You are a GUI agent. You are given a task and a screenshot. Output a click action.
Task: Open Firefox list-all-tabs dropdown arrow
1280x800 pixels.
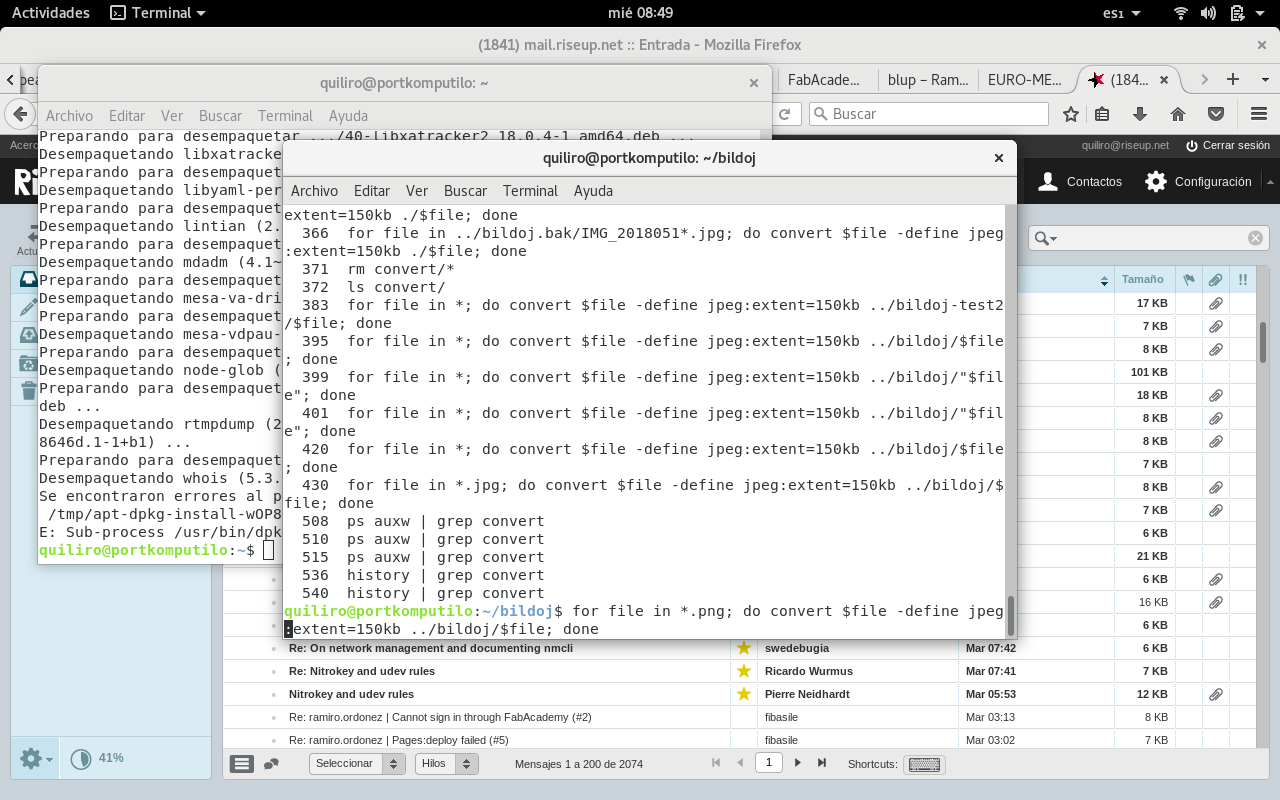[x=1261, y=79]
